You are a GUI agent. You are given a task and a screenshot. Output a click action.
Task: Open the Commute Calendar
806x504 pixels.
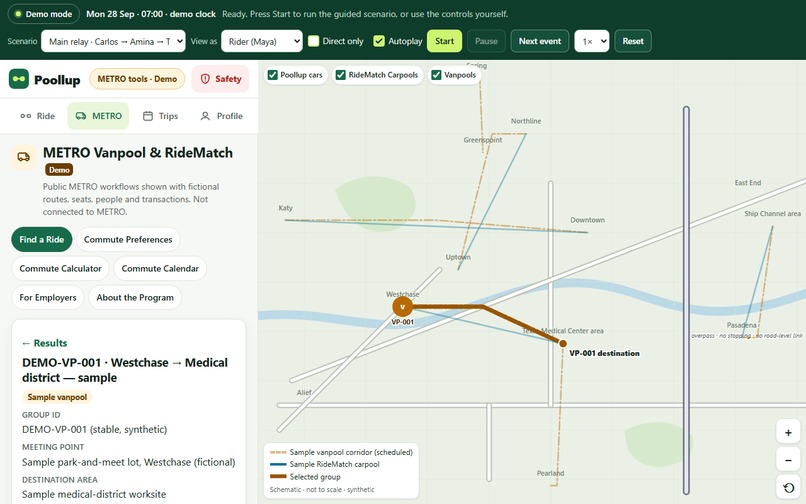pos(160,268)
